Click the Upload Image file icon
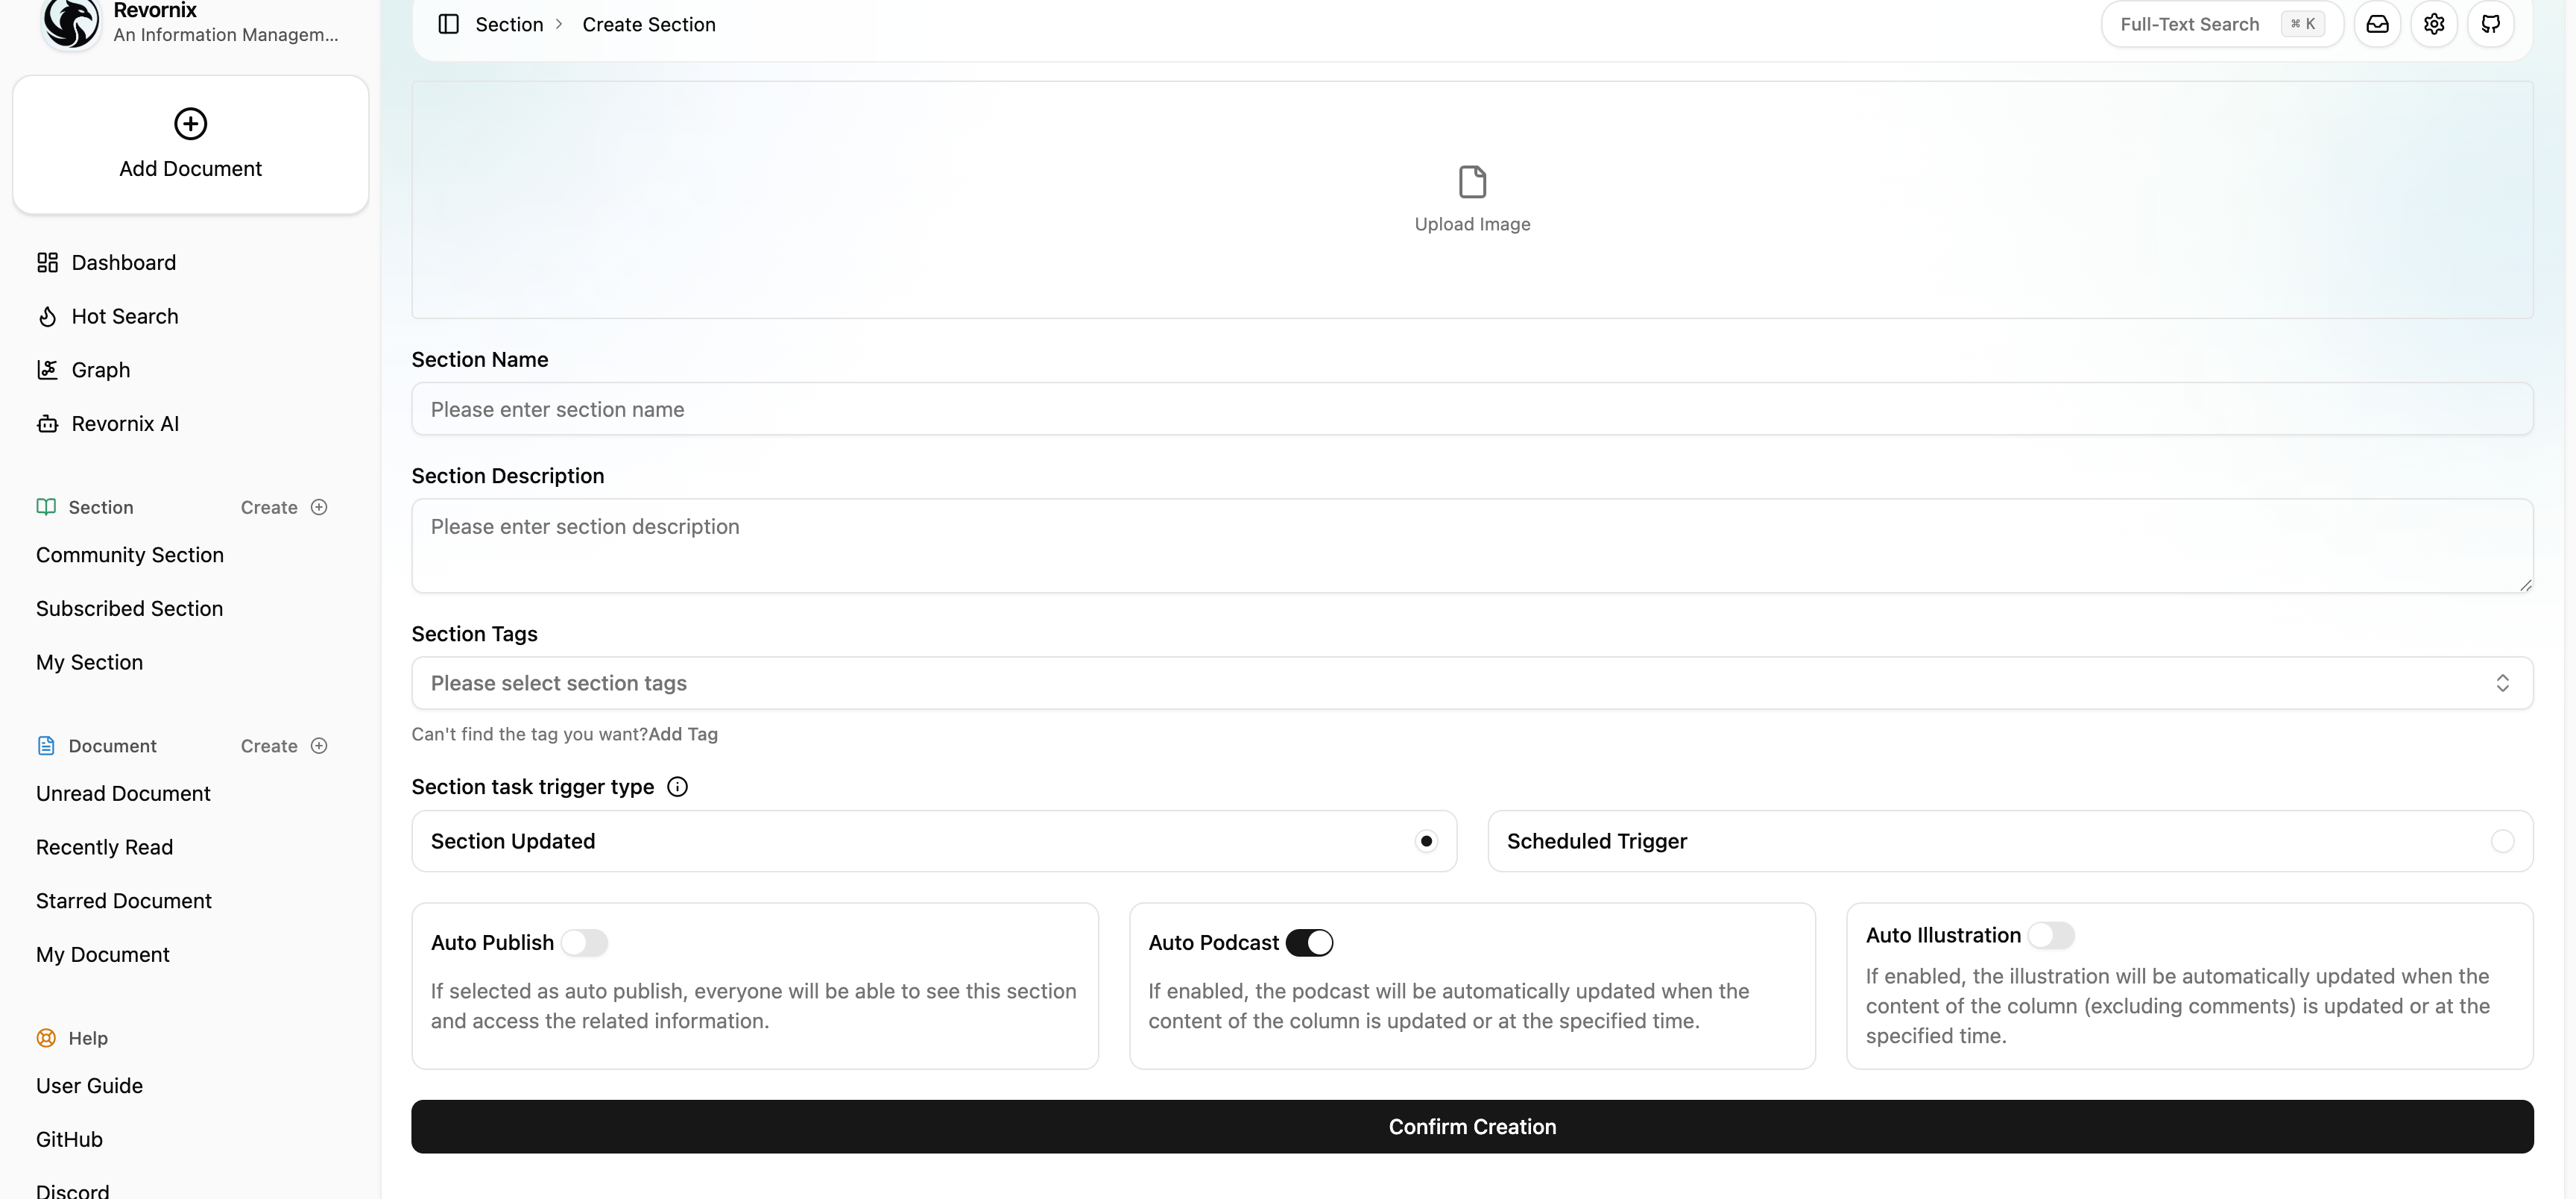The height and width of the screenshot is (1199, 2576). [x=1472, y=182]
